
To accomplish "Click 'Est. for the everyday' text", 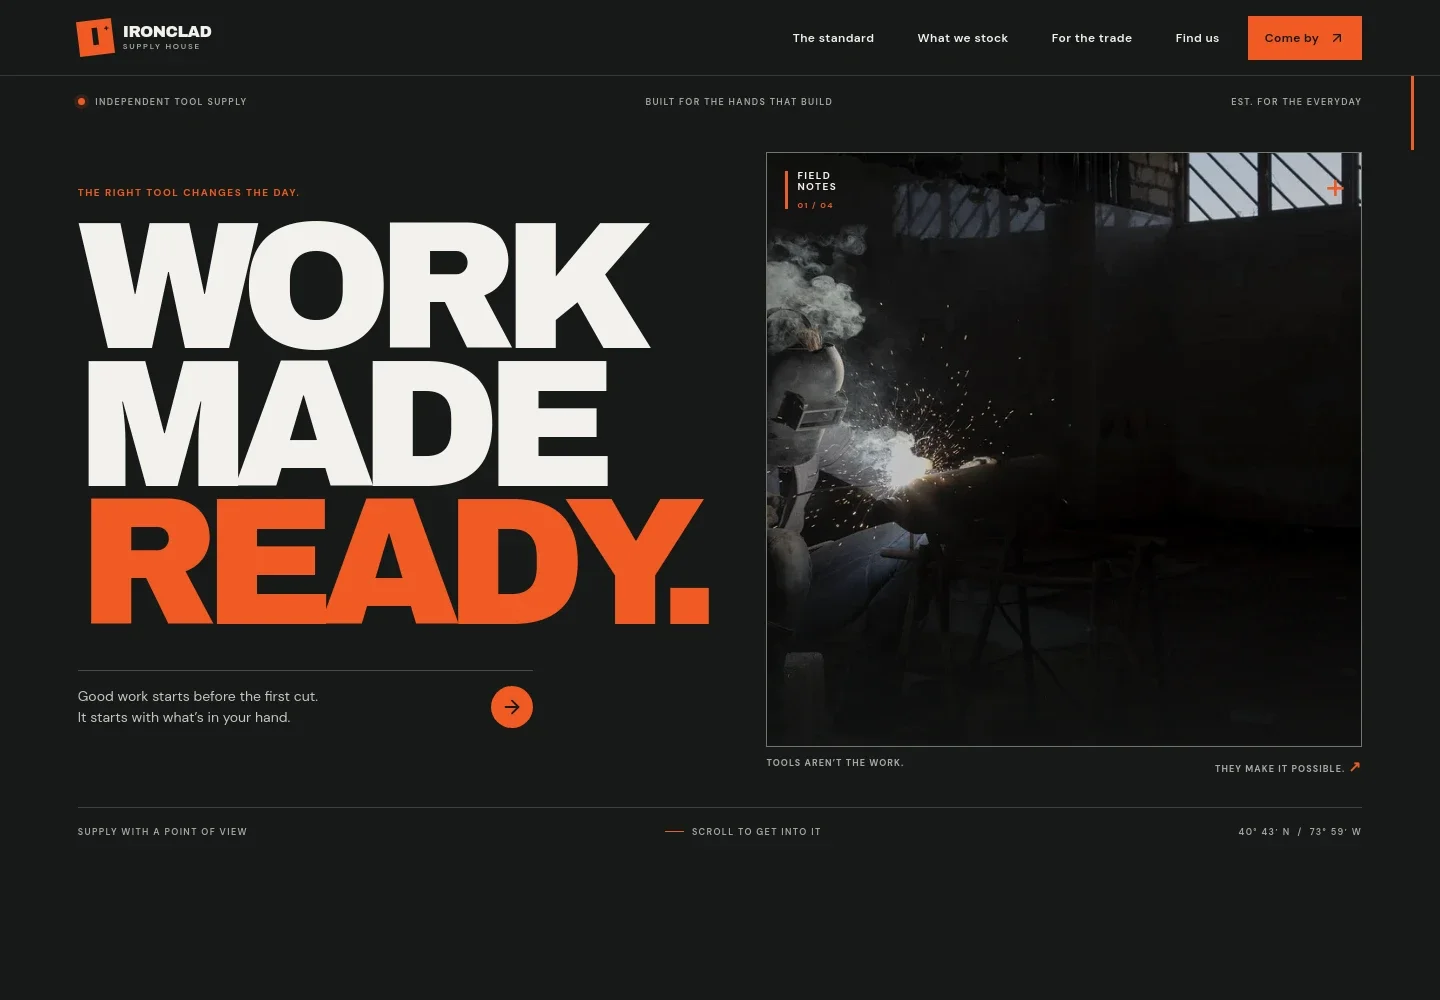I will 1296,102.
